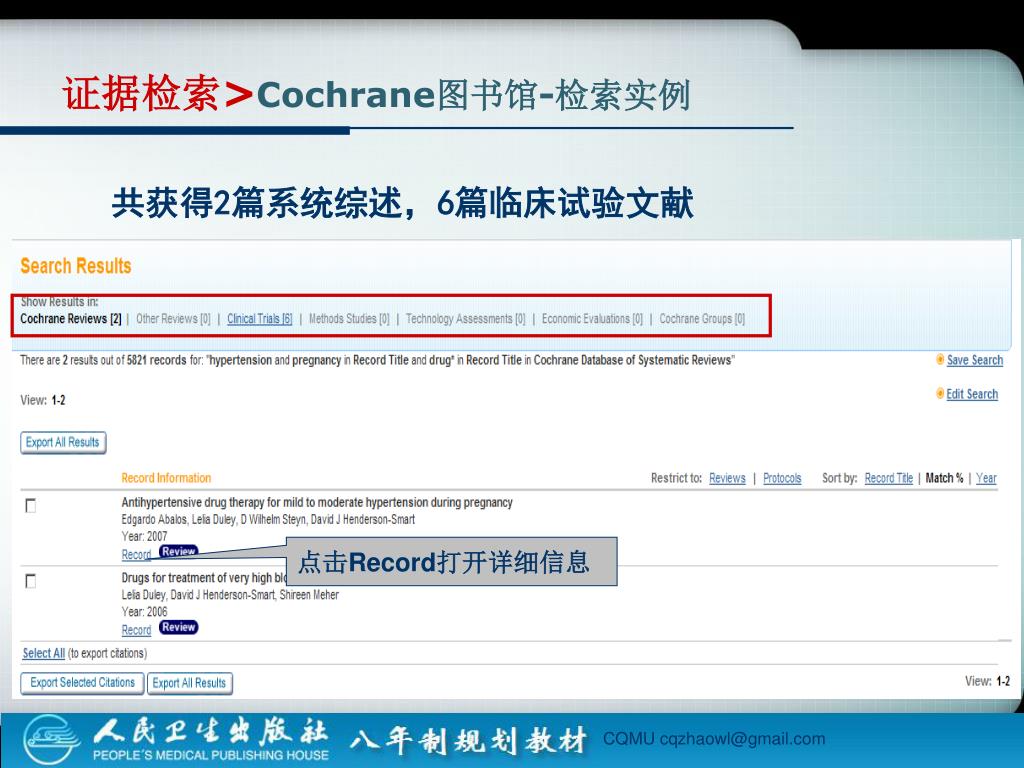Select the Cochrane Groups [0] tab
Image resolution: width=1024 pixels, height=768 pixels.
coord(702,319)
